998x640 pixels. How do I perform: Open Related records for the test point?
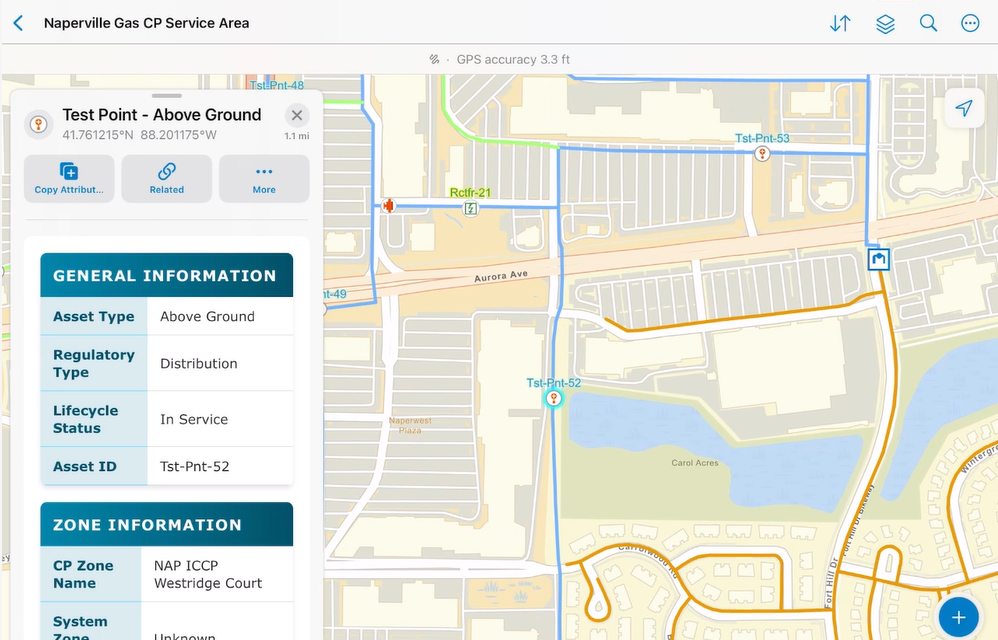click(x=166, y=178)
